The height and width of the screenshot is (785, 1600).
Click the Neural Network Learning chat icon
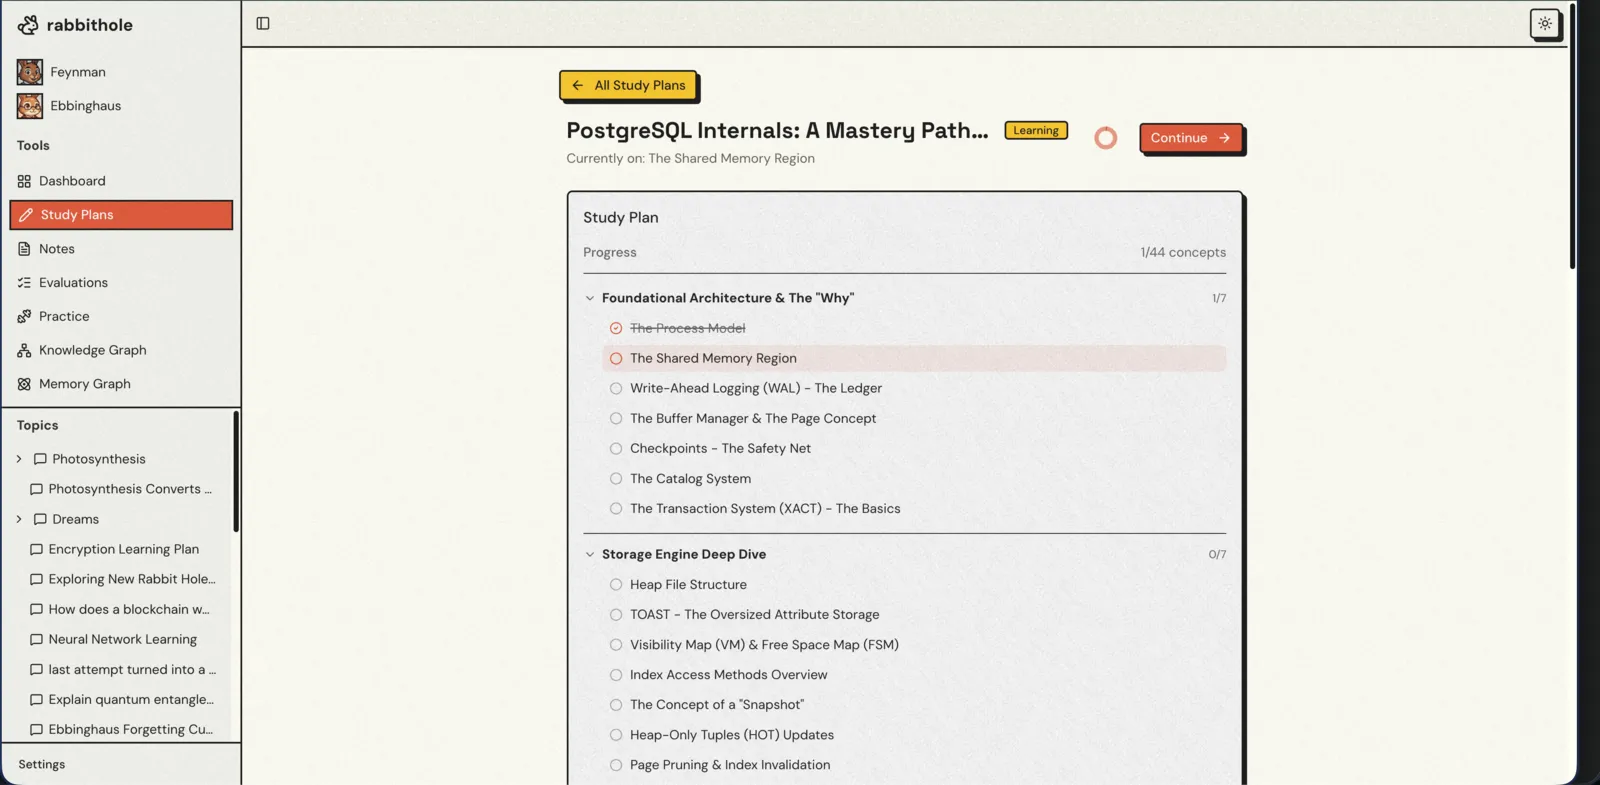36,639
